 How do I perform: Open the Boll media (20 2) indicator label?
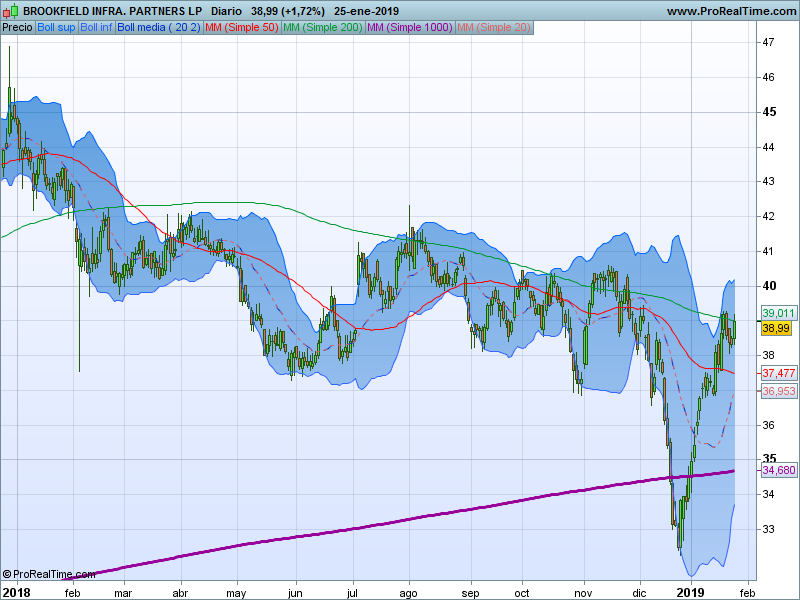pos(159,28)
